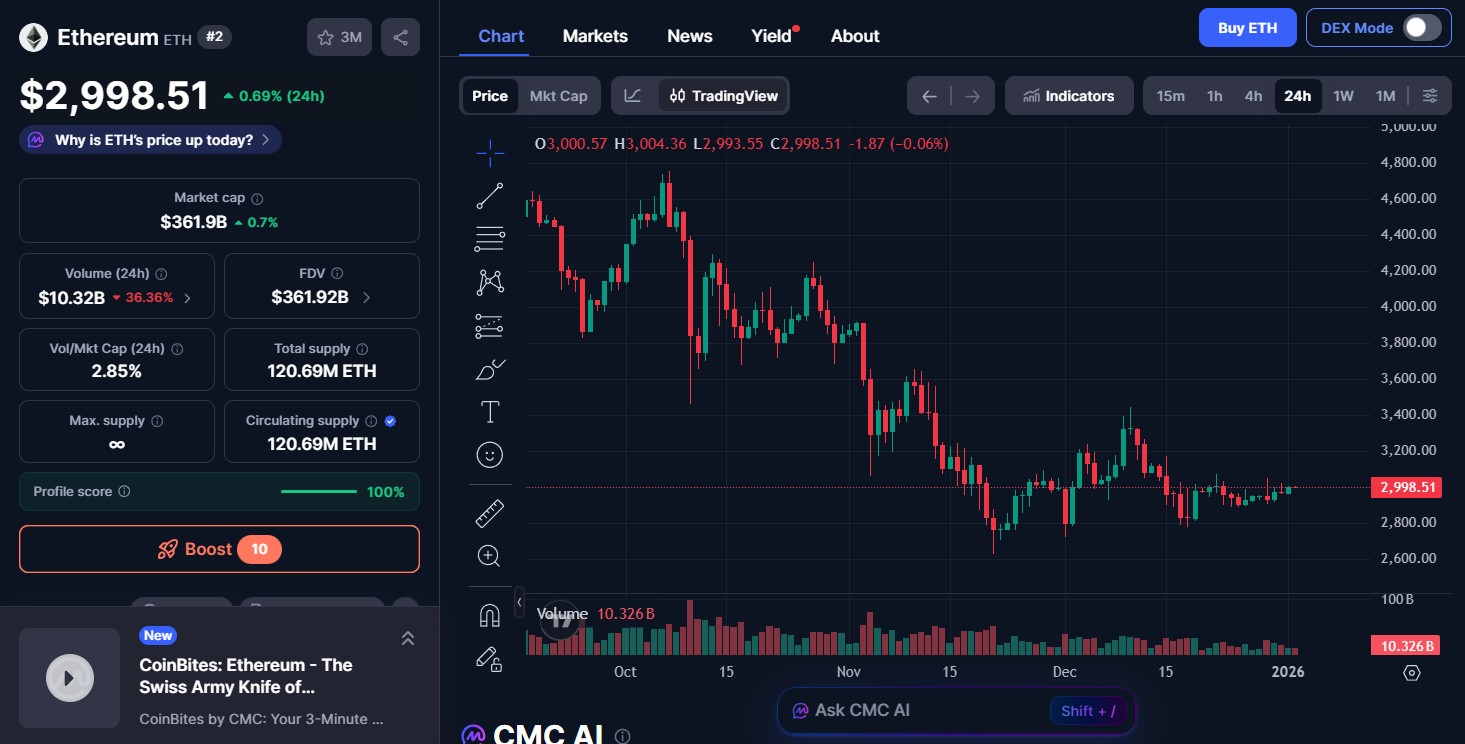Select the brush drawing tool
The image size is (1465, 744).
[x=489, y=369]
